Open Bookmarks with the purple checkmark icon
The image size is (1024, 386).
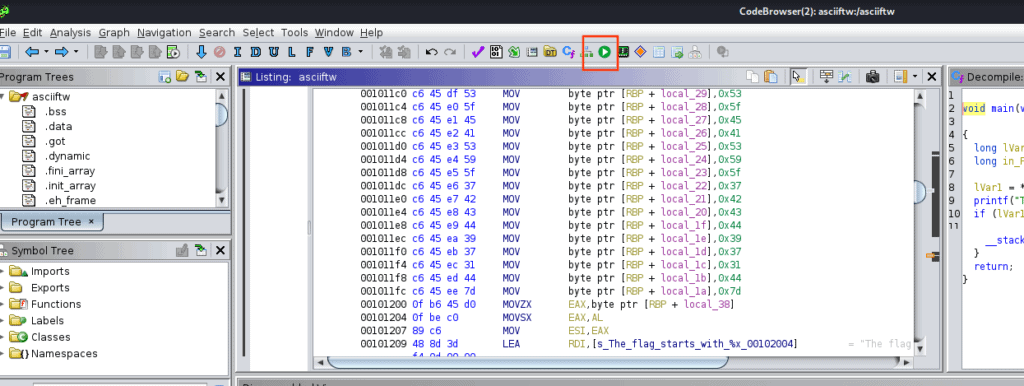477,52
